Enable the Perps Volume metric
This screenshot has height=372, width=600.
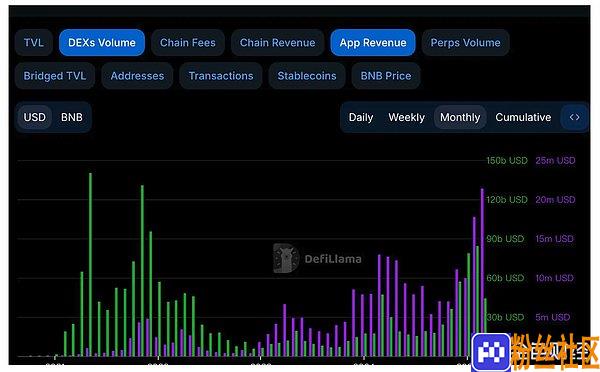(x=465, y=42)
